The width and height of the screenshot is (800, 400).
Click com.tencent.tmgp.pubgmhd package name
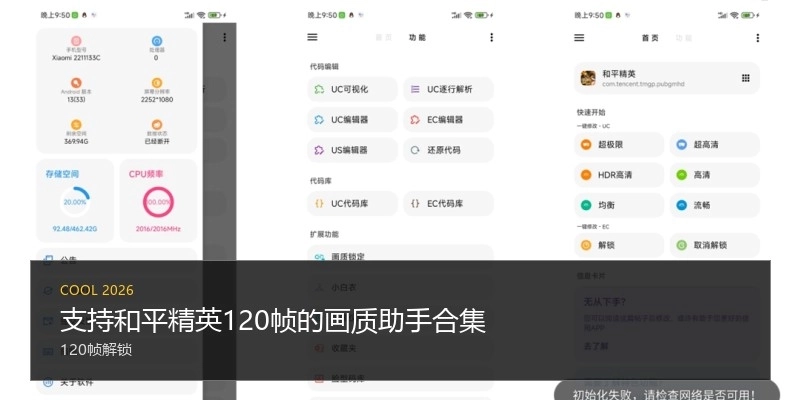pyautogui.click(x=643, y=84)
